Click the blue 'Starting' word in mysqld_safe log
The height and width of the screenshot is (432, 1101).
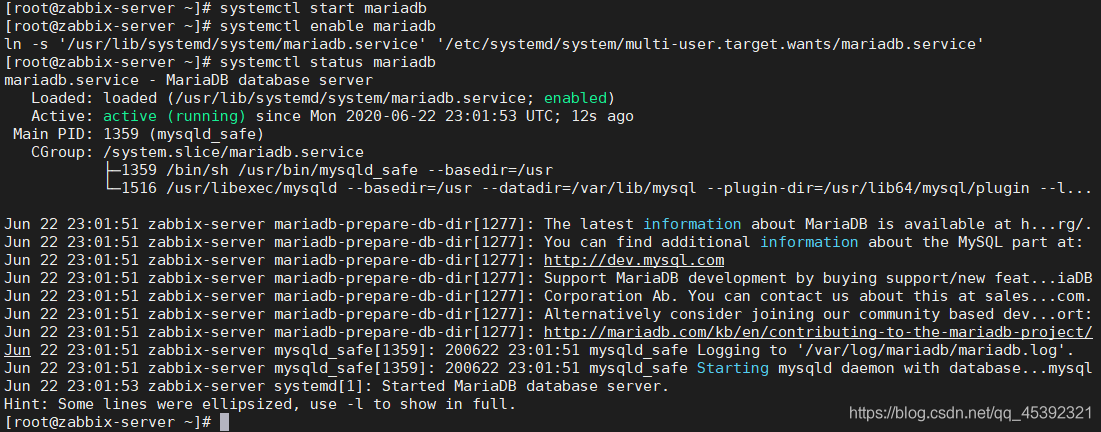pos(733,368)
